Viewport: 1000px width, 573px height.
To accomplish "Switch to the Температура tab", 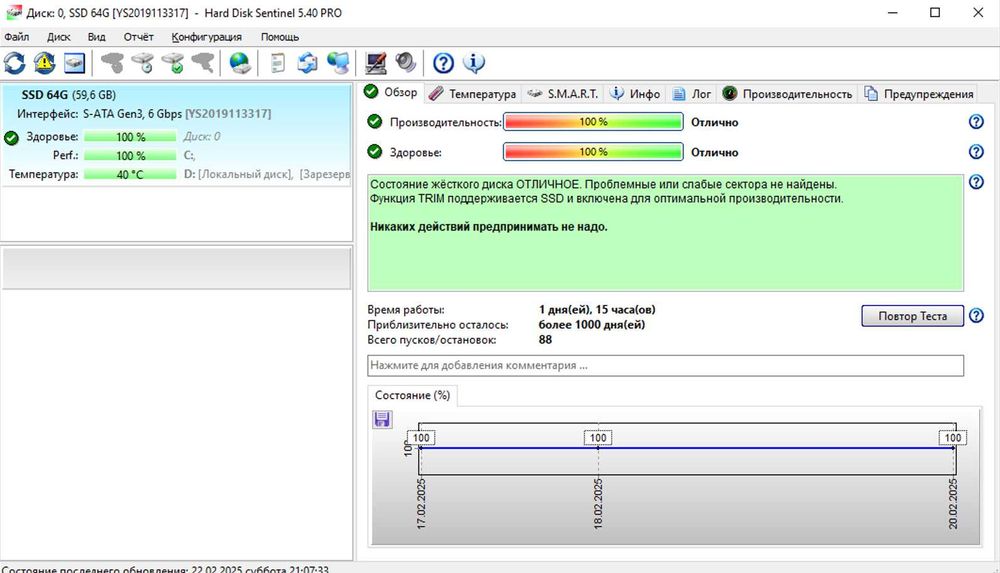I will (x=473, y=94).
